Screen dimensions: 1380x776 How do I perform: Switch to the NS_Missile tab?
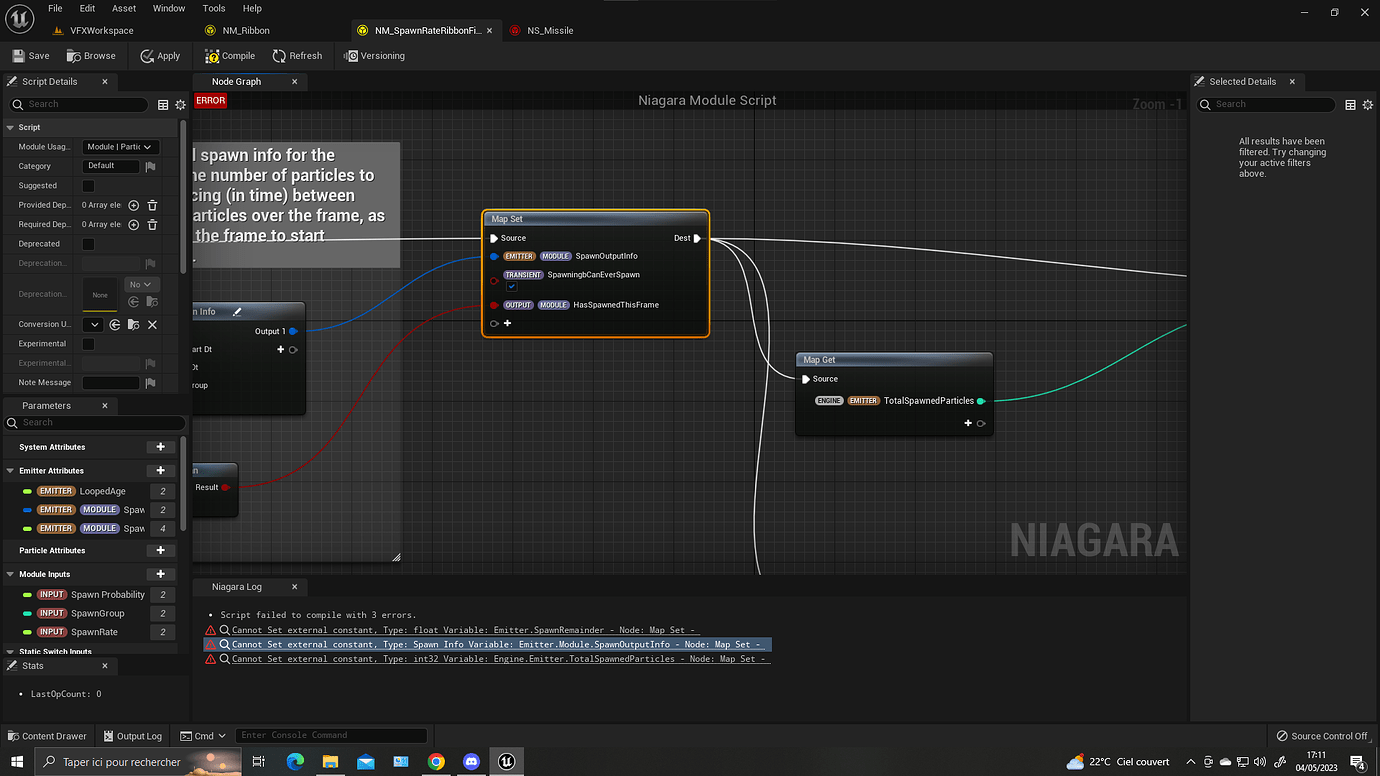(x=548, y=30)
